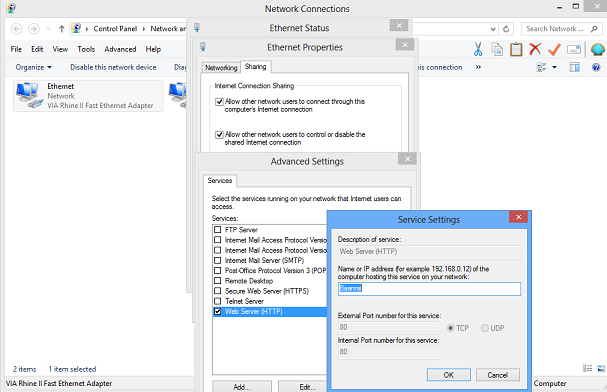Check the Telnet Server service
Image resolution: width=607 pixels, height=392 pixels.
(218, 301)
